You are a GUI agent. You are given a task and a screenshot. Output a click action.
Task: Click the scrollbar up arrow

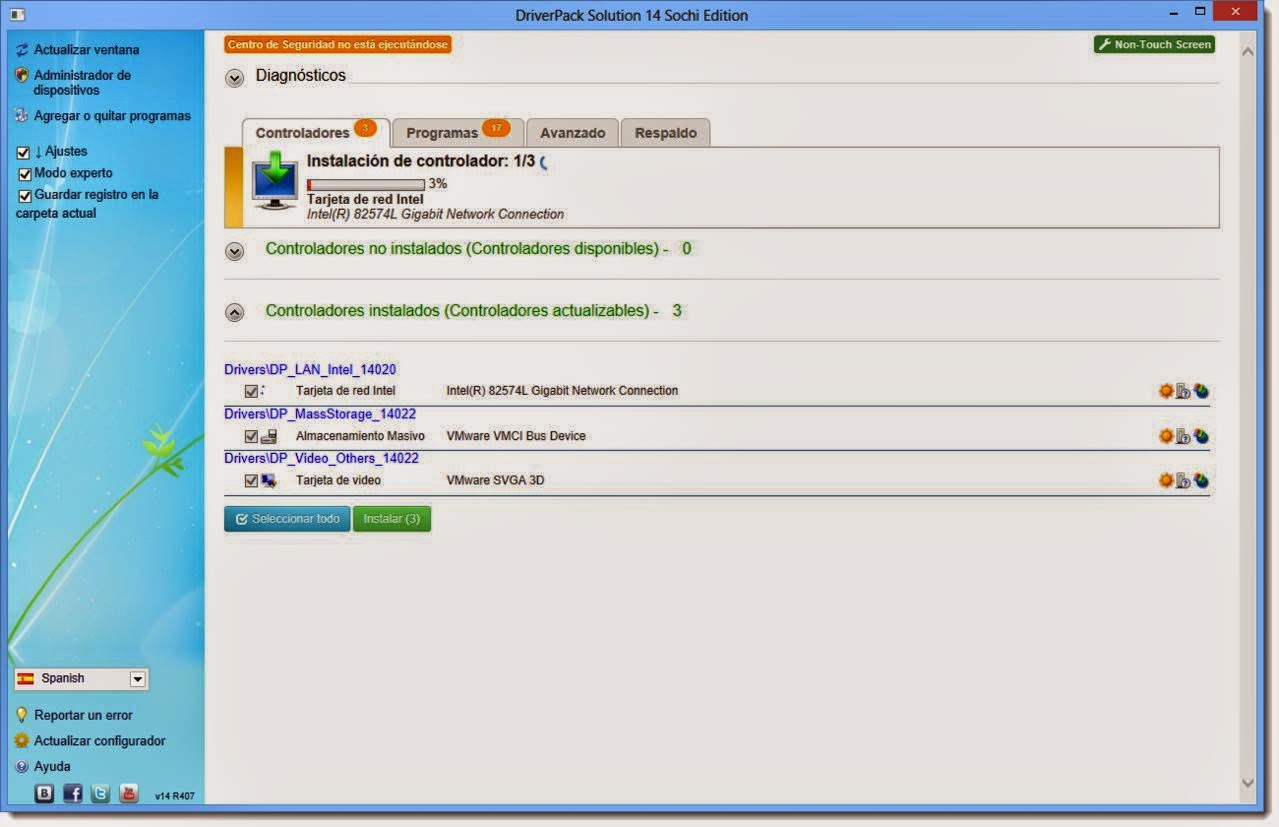1247,49
